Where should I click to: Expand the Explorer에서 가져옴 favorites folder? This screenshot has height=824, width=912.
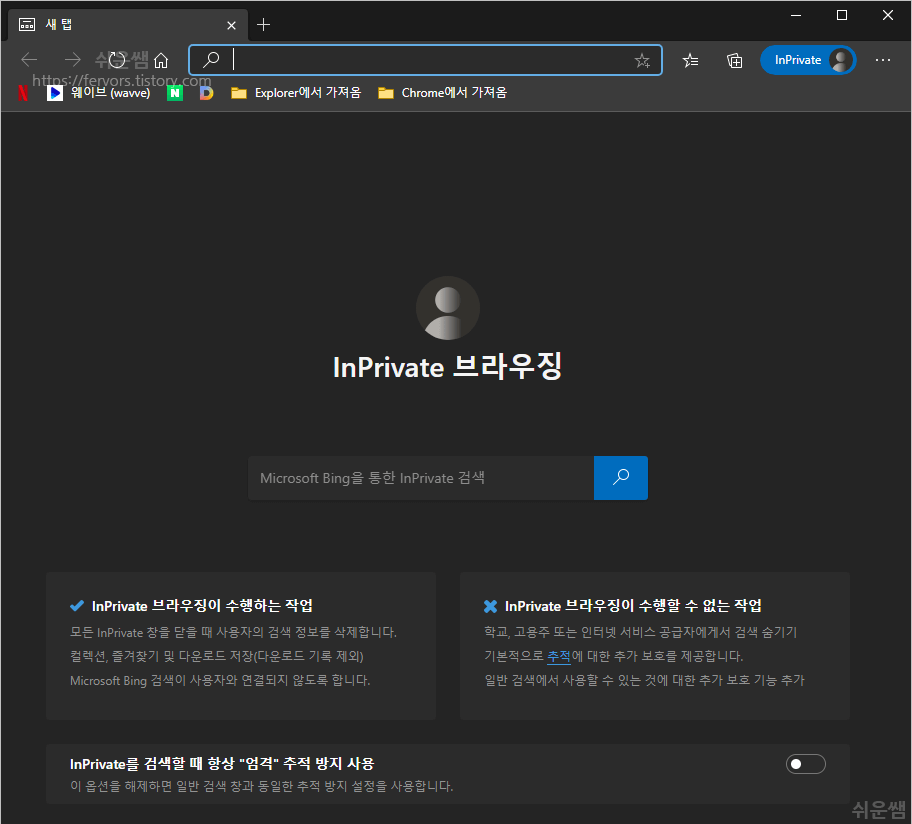pos(296,92)
